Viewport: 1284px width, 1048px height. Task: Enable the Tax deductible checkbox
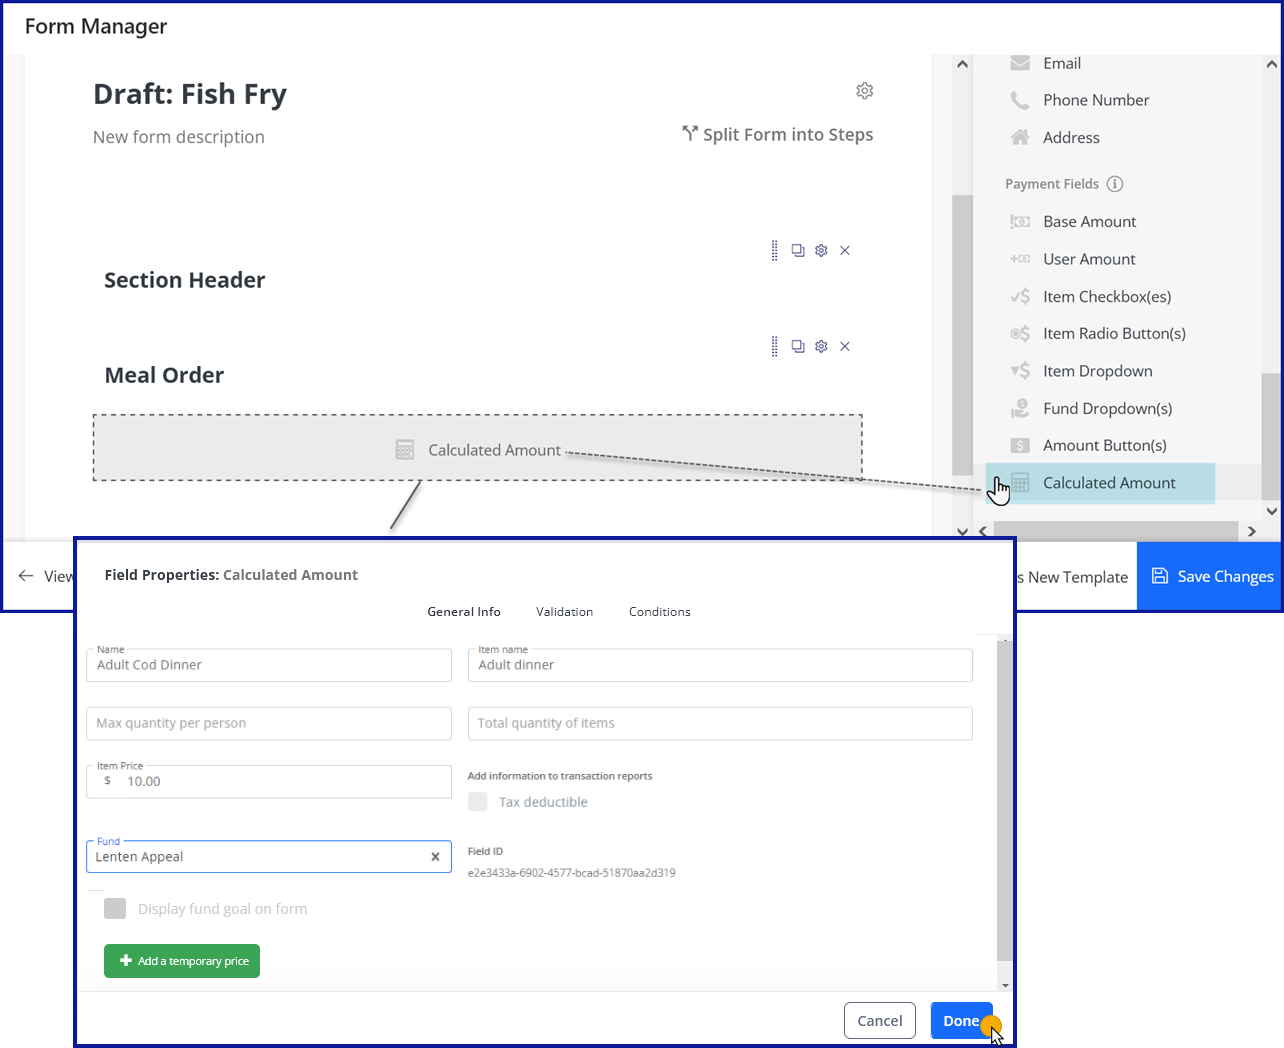(478, 802)
